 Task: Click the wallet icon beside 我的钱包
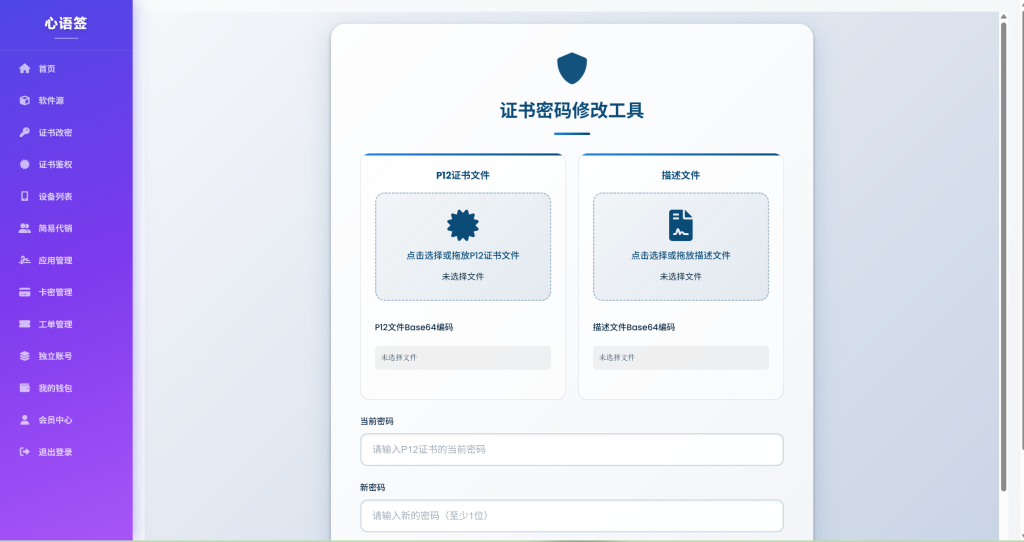click(x=25, y=388)
